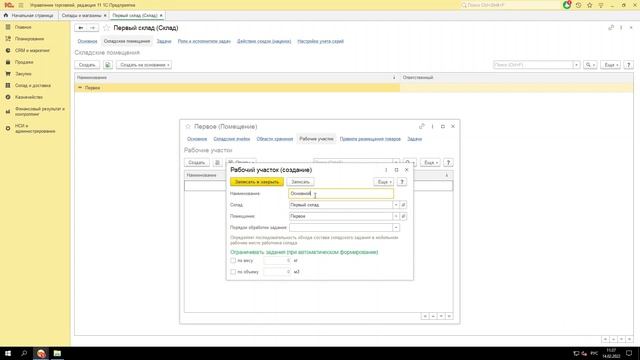This screenshot has width=640, height=360.
Task: Click Создать in Рабочие участки list
Action: (197, 162)
